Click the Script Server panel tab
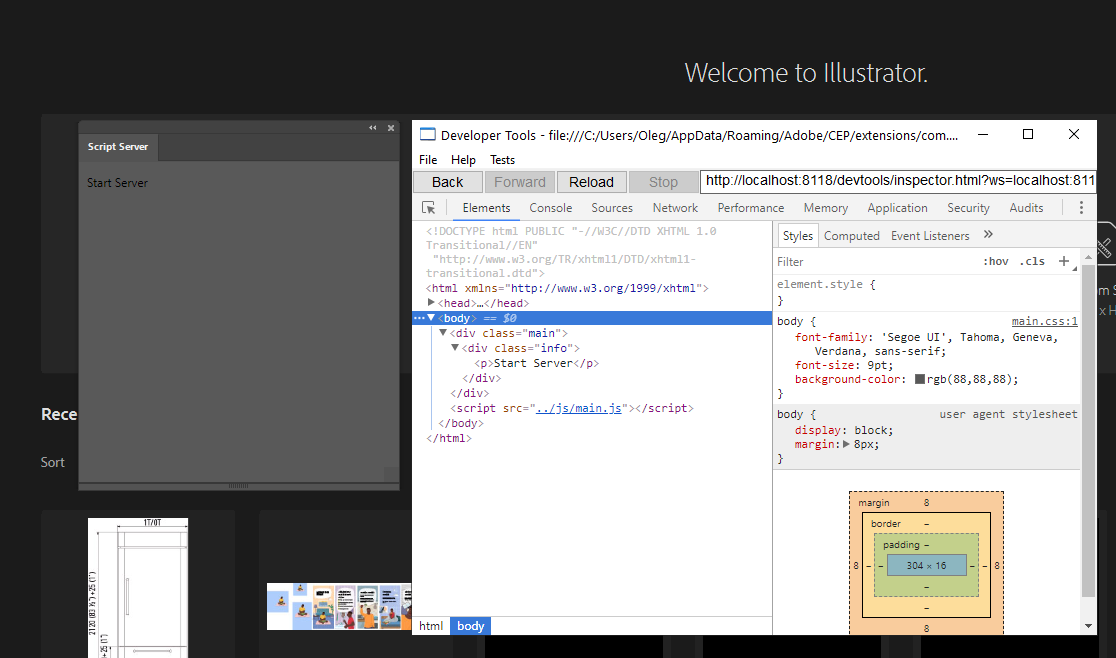 [x=118, y=147]
